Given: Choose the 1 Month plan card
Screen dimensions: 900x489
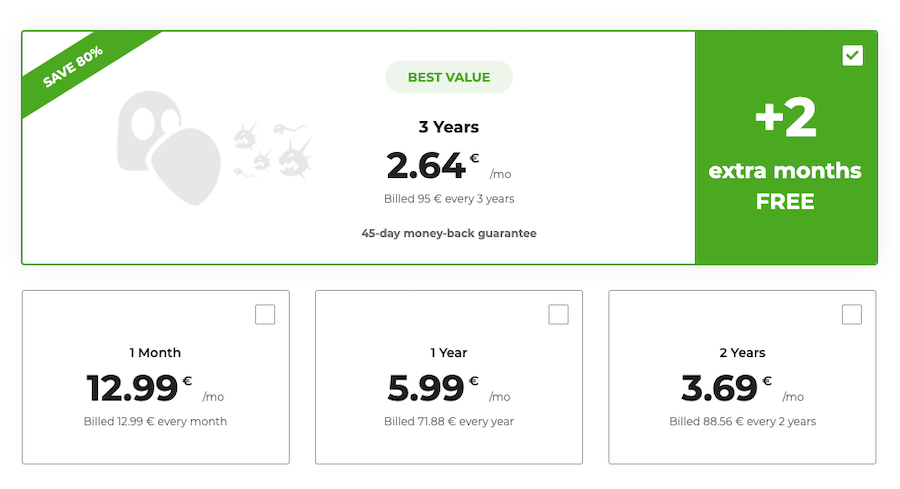Looking at the screenshot, I should click(x=156, y=377).
